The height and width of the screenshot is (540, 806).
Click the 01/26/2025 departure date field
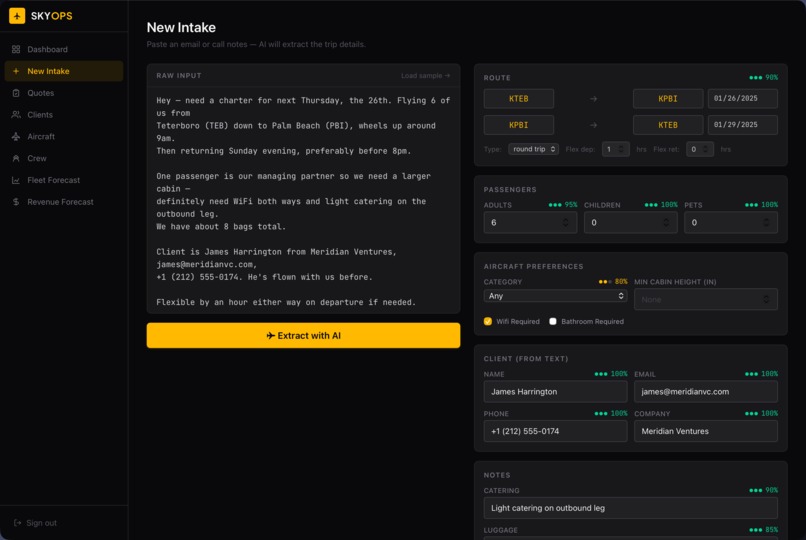(x=742, y=99)
